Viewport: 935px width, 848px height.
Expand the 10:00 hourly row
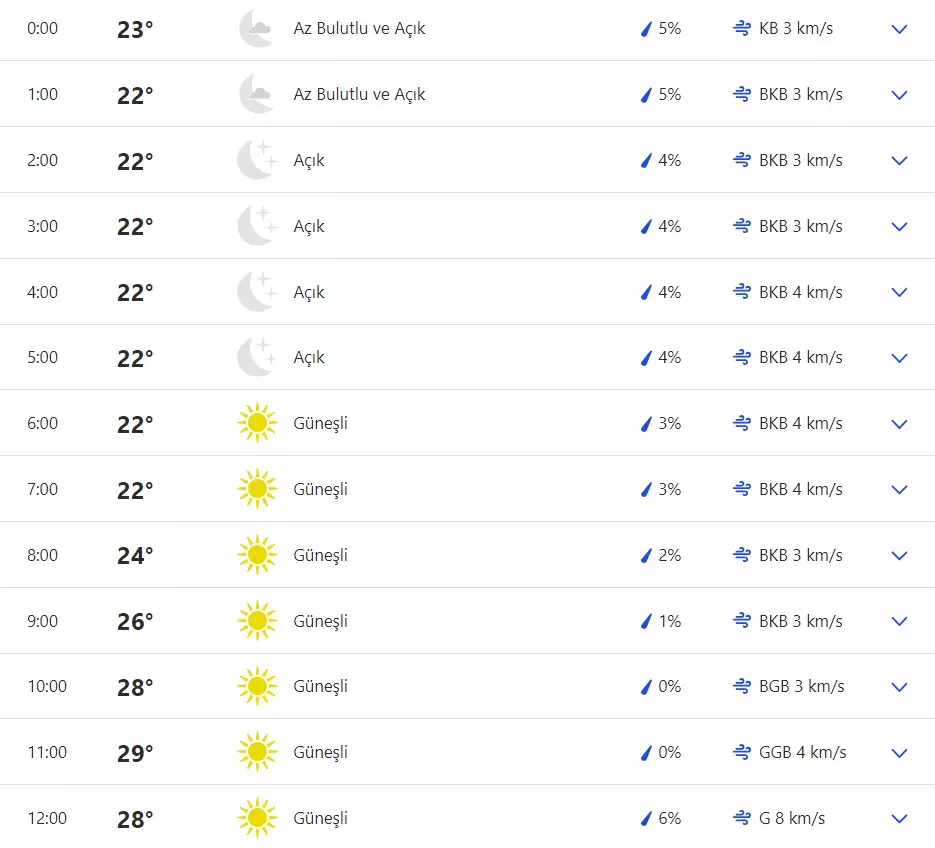point(899,687)
